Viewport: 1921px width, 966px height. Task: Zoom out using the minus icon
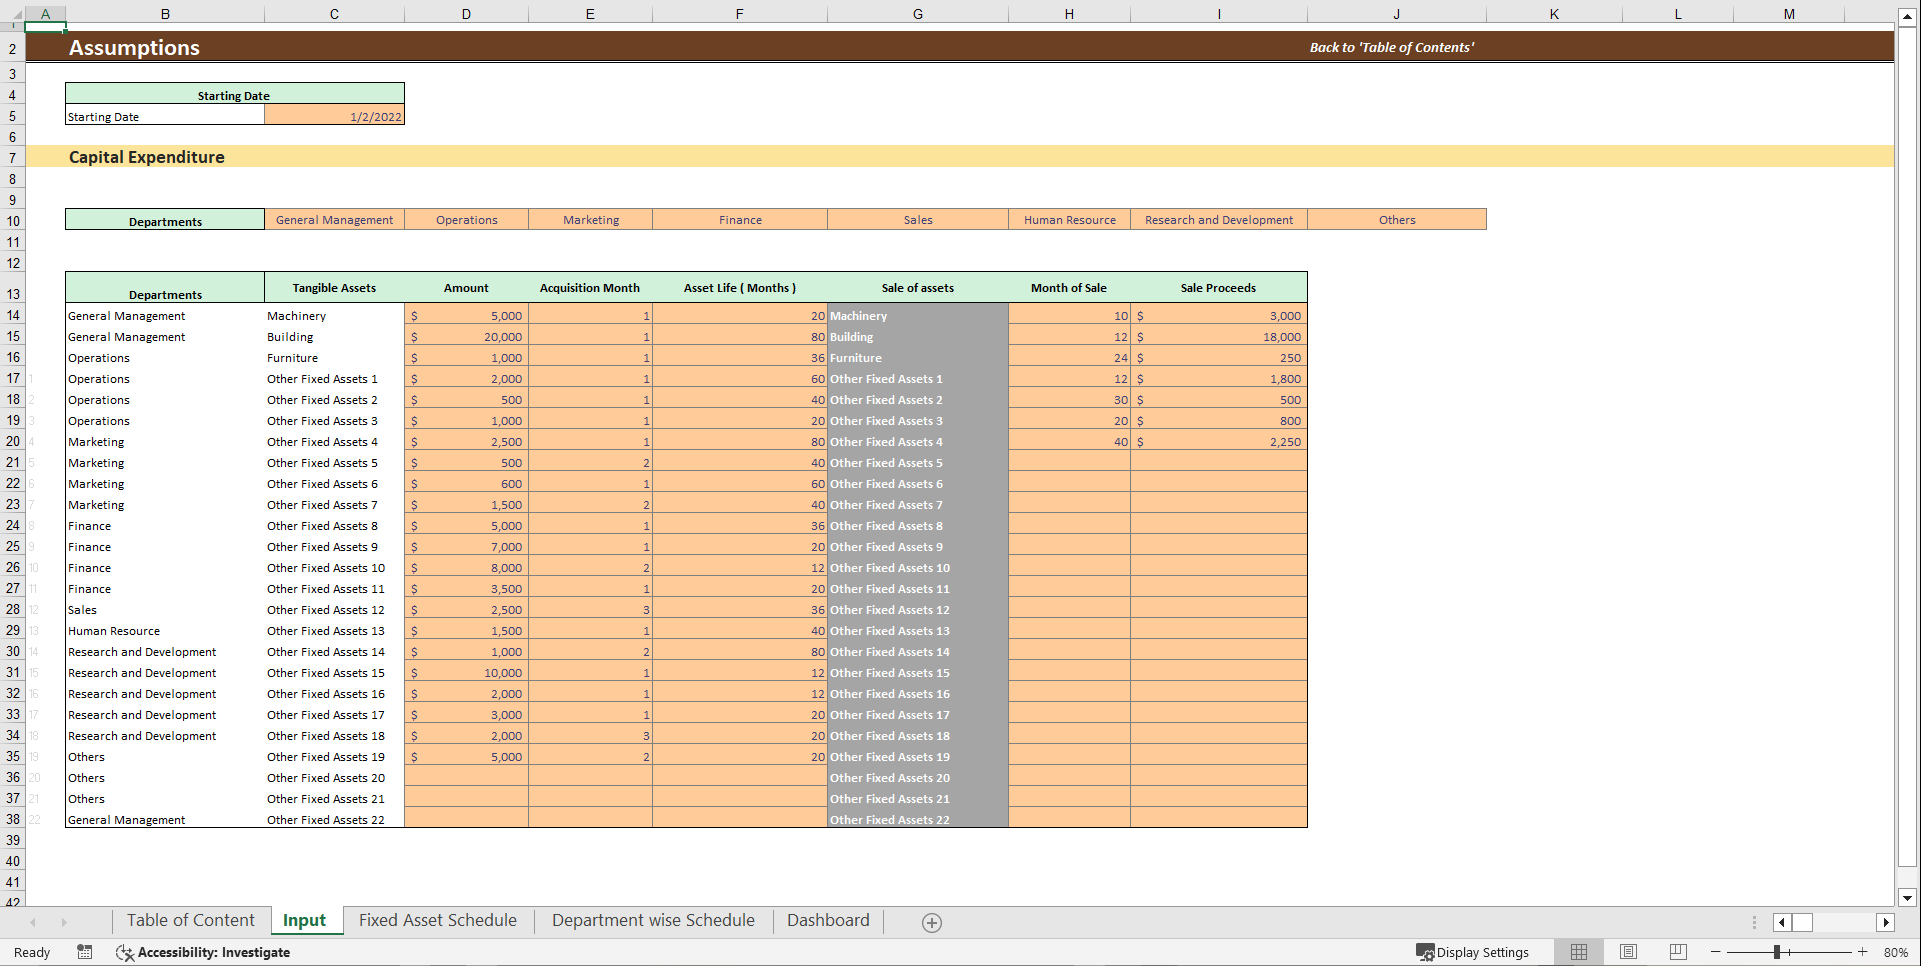(x=1714, y=952)
